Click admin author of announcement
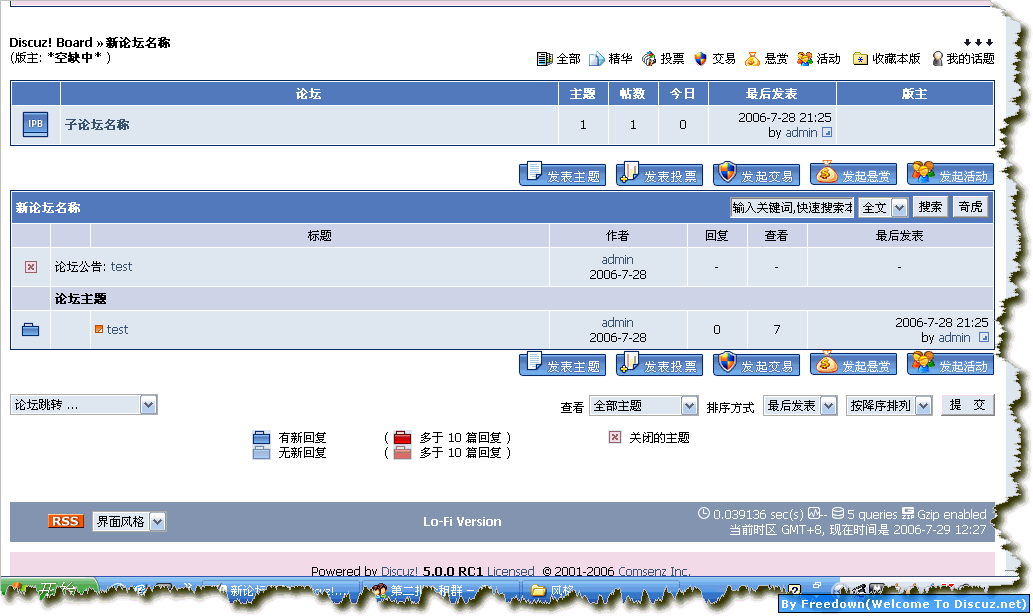This screenshot has height=616, width=1033. click(x=617, y=260)
